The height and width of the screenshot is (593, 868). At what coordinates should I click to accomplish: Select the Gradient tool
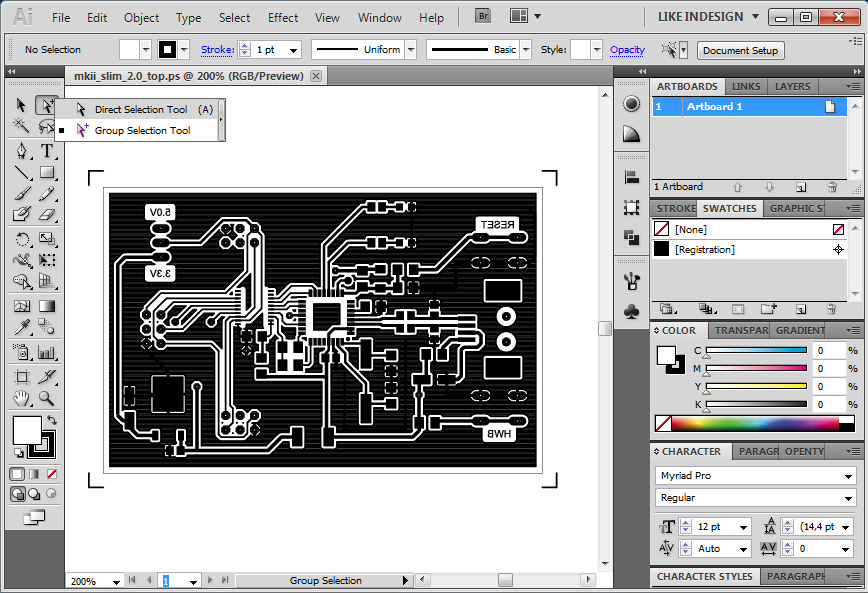(x=46, y=306)
